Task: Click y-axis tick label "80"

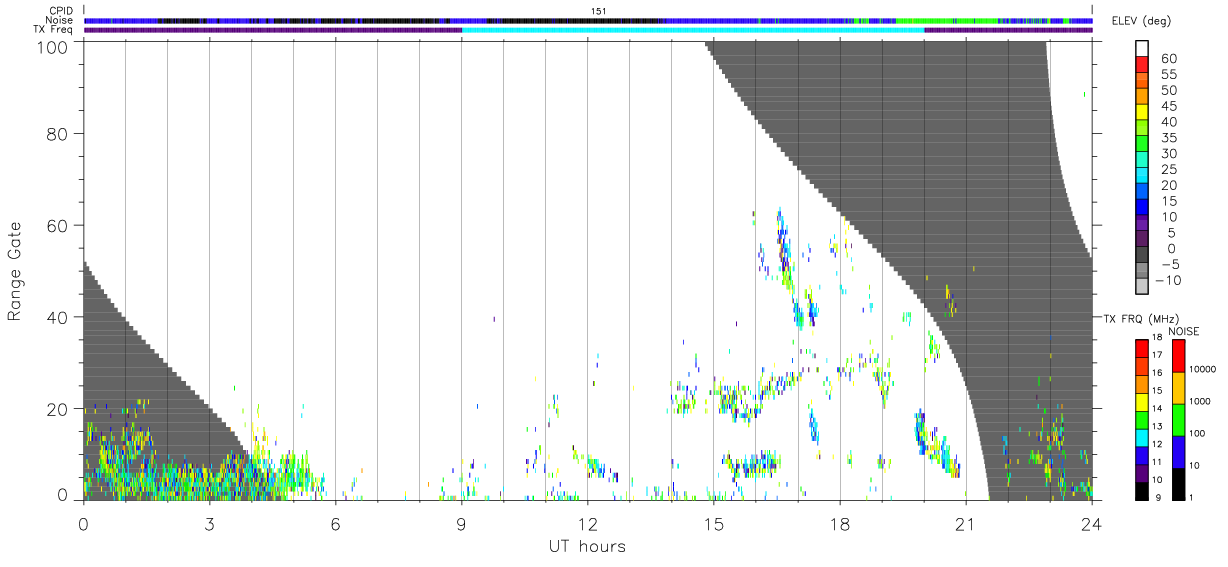Action: pyautogui.click(x=57, y=133)
